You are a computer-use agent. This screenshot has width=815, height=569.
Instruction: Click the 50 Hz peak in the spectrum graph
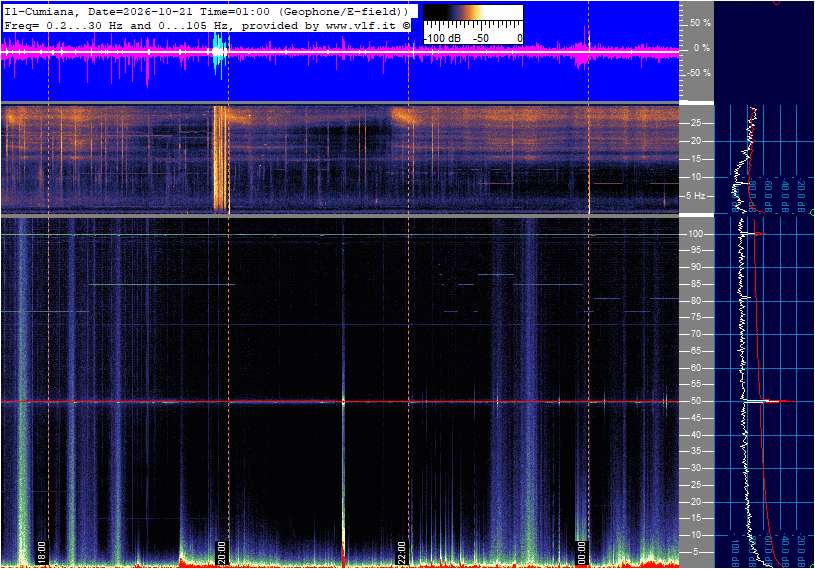pos(769,401)
